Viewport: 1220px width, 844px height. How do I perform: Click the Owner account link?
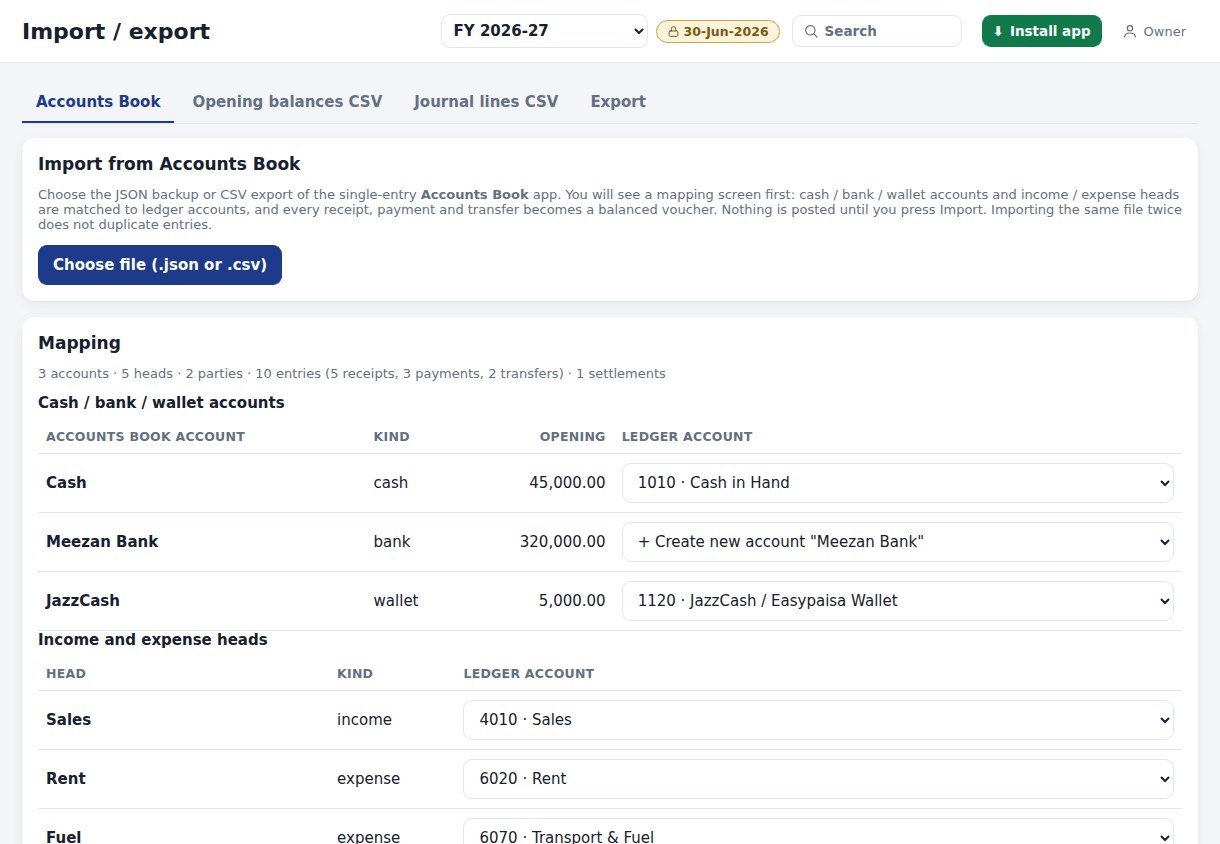pos(1154,31)
